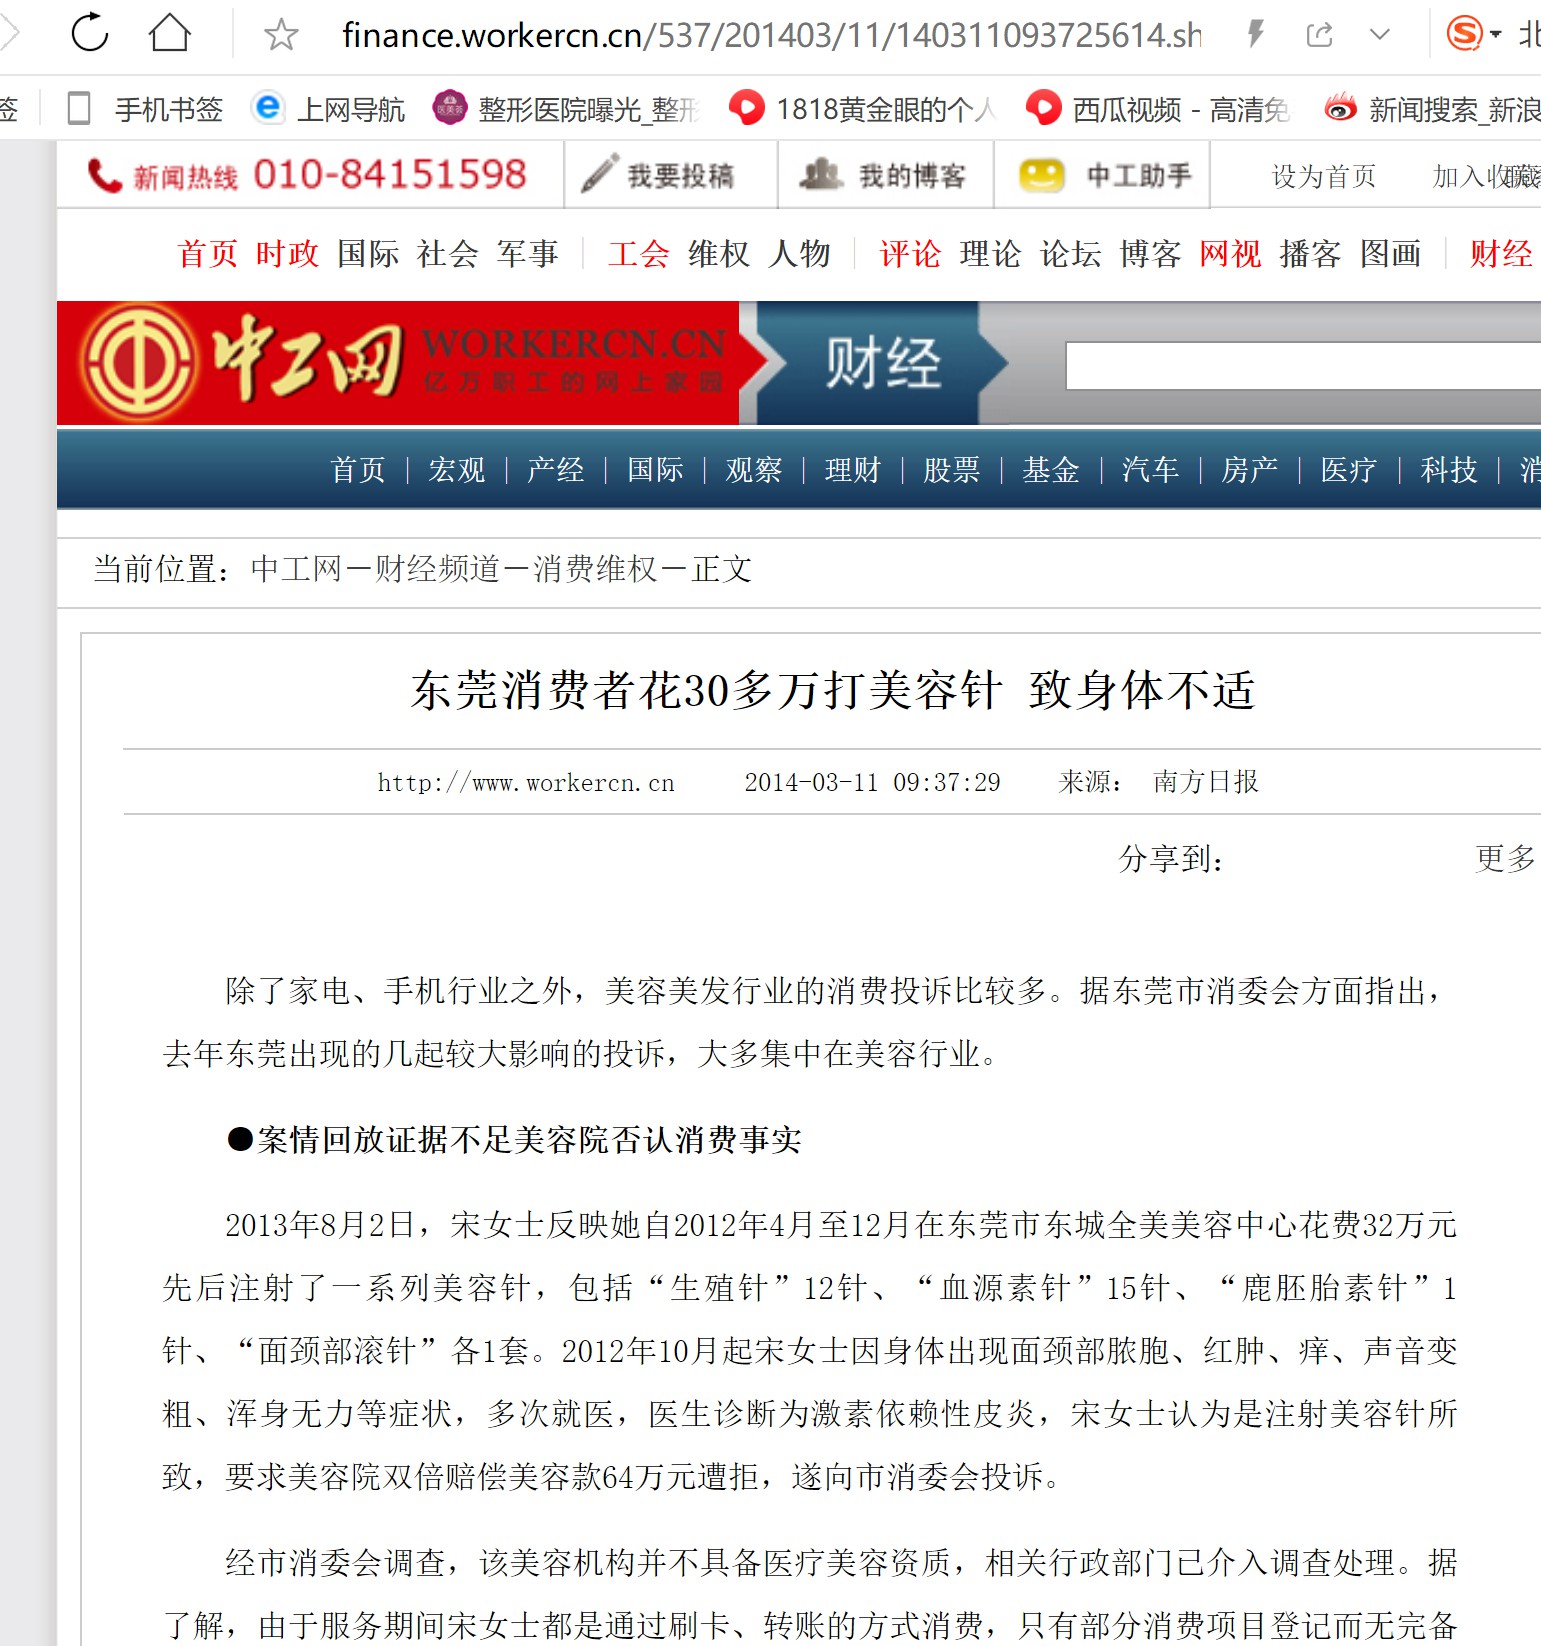
Task: Open the Sogou search engine selector
Action: tap(1474, 34)
